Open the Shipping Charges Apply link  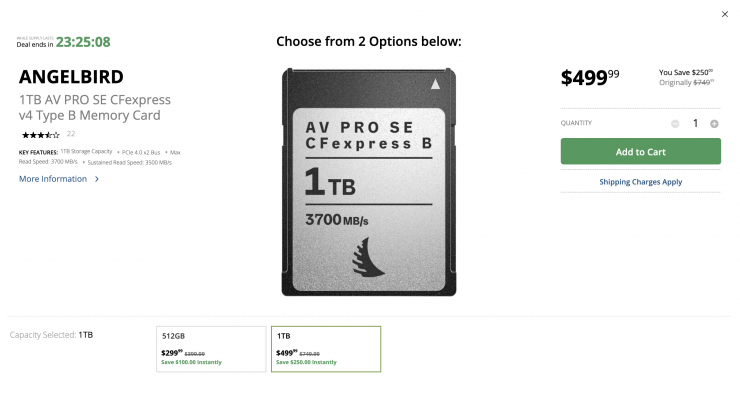(640, 182)
